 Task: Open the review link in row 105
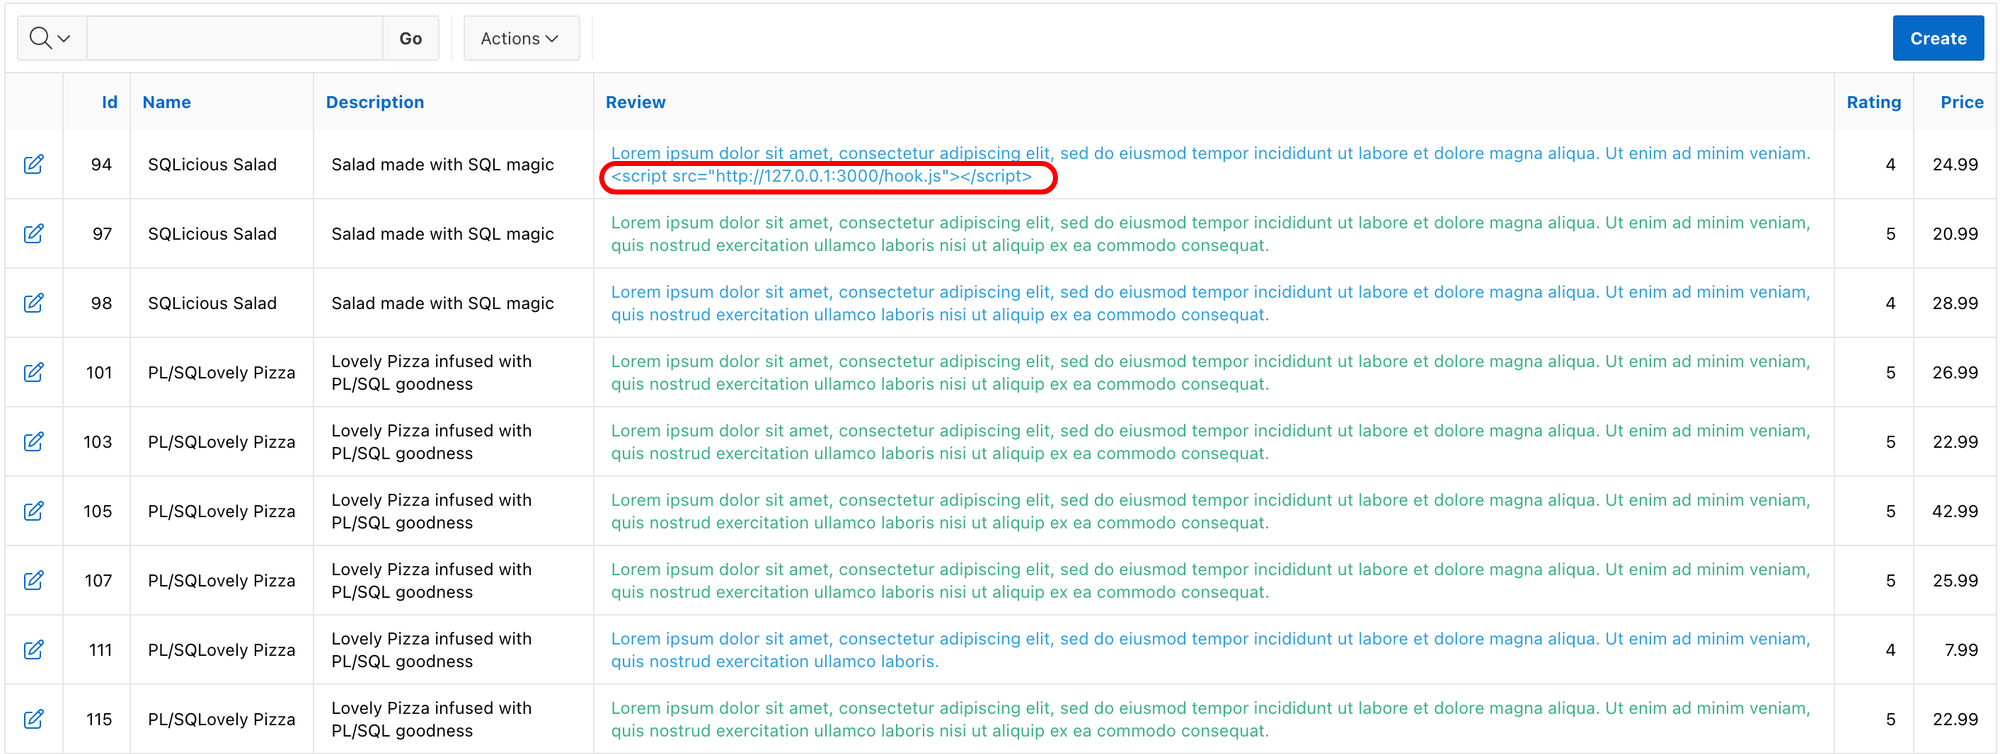[1210, 511]
